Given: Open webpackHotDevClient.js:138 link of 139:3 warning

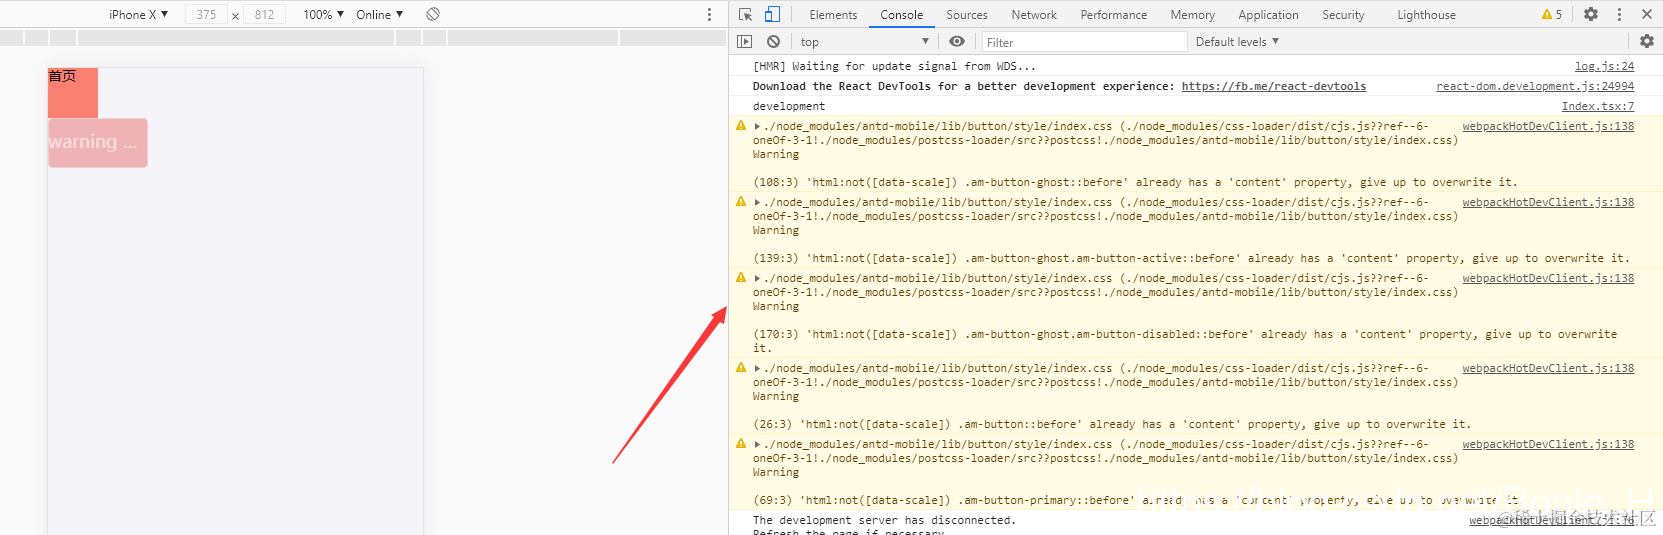Looking at the screenshot, I should coord(1548,202).
